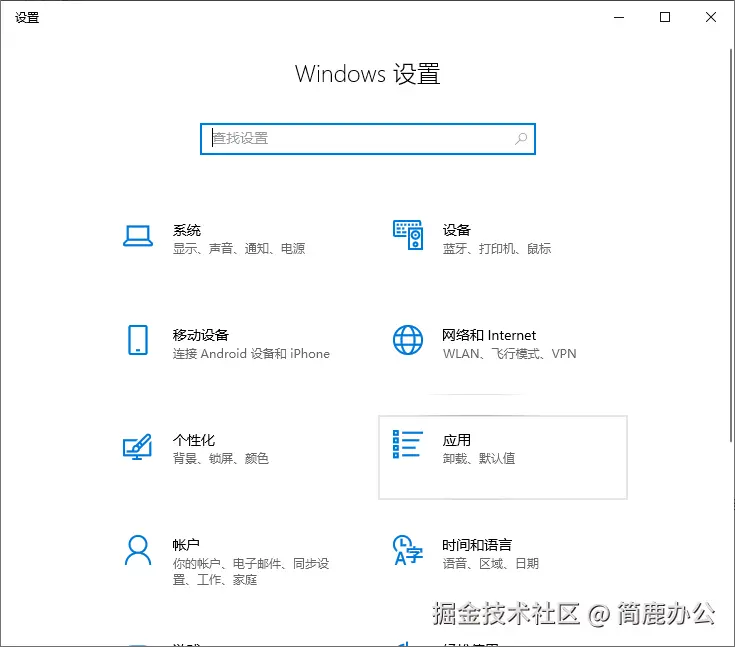Minimize the 设置 window
This screenshot has width=735, height=647.
point(619,17)
